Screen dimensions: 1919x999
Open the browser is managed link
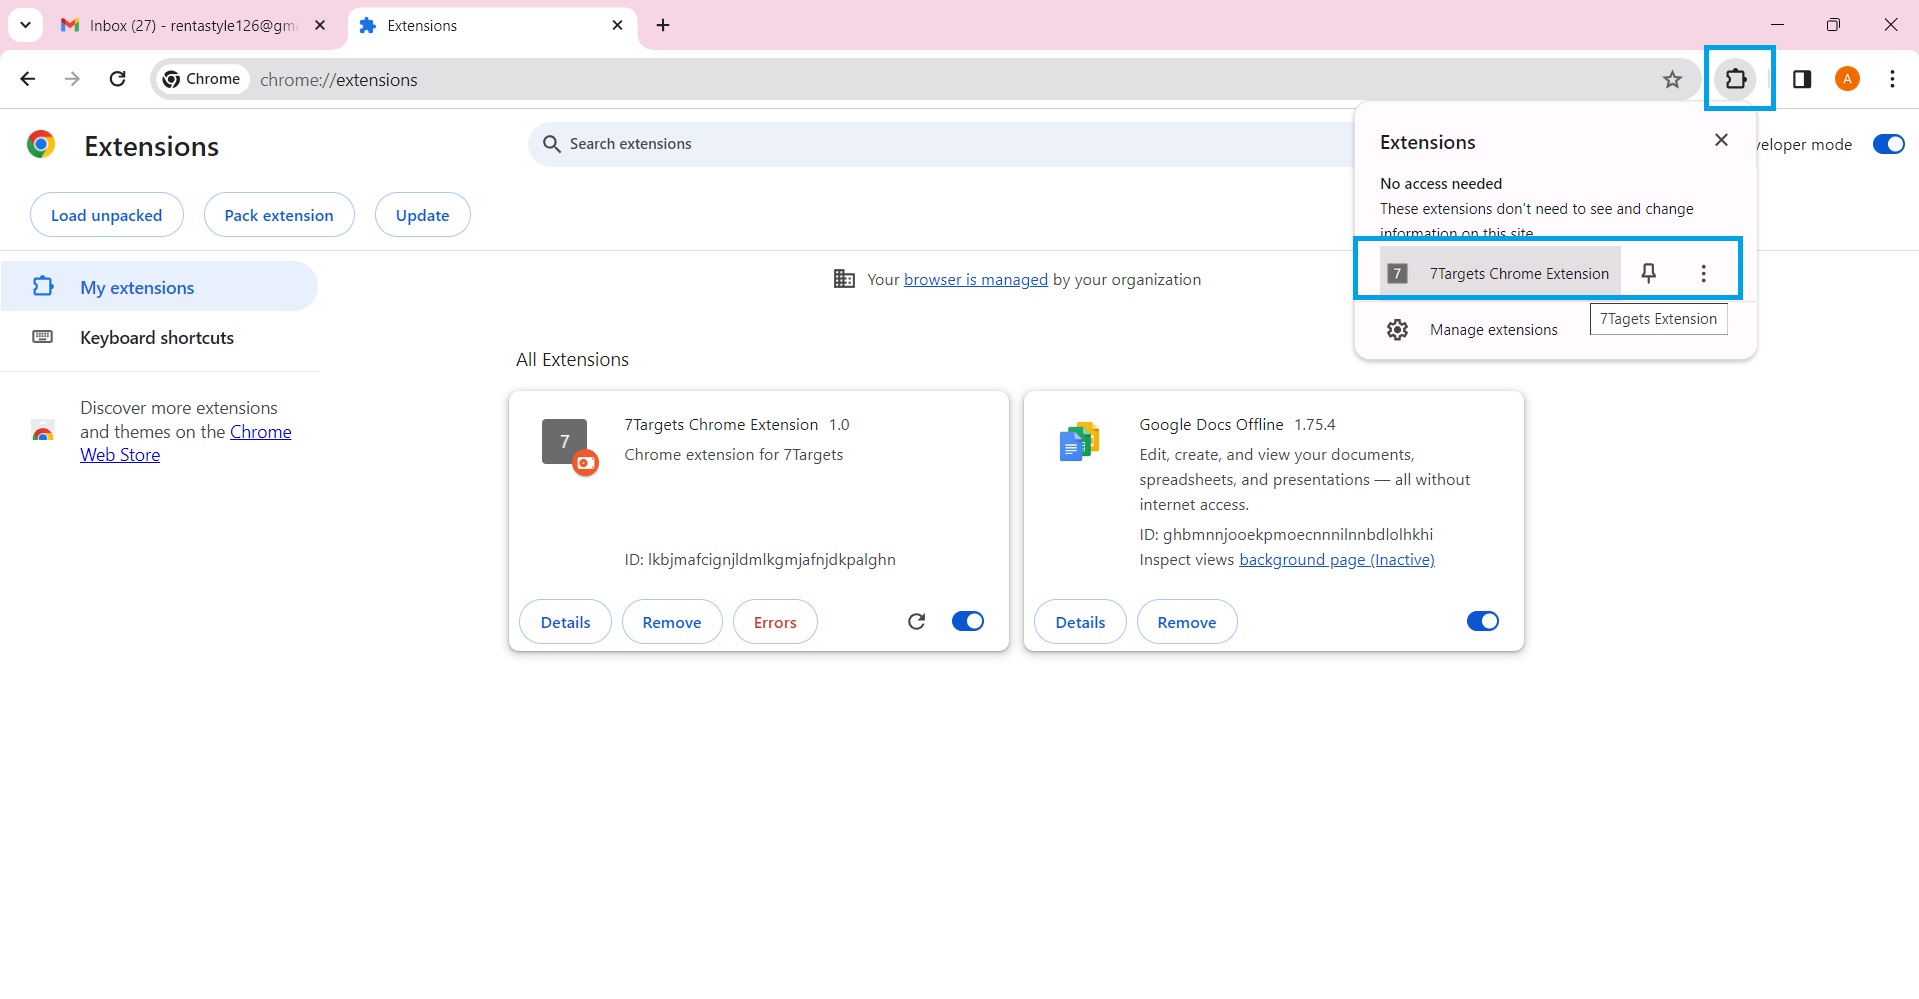pos(975,279)
